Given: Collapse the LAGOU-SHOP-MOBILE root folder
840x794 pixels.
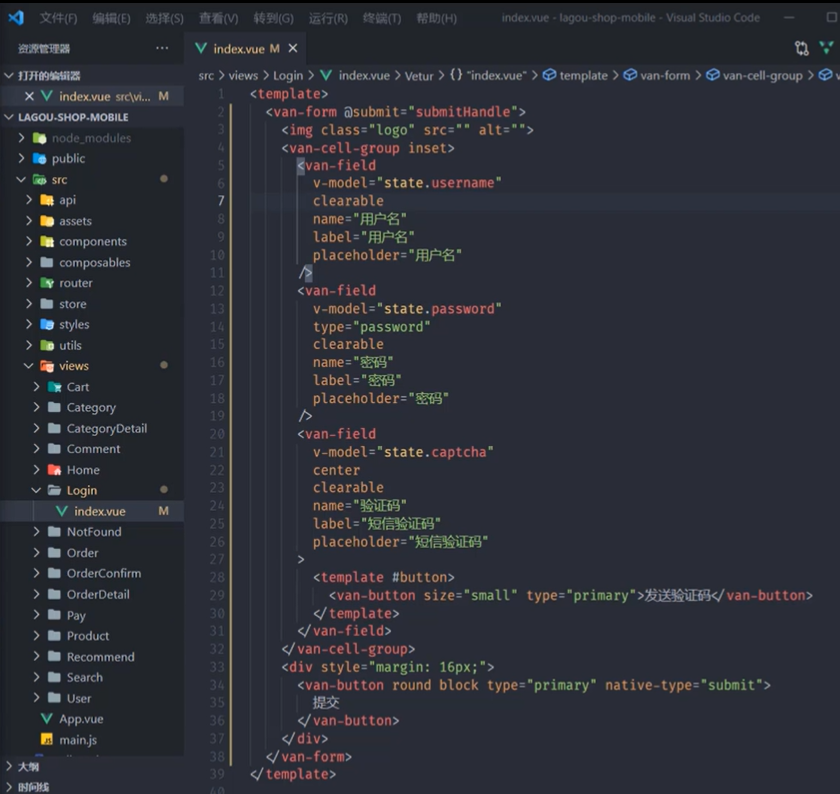Looking at the screenshot, I should (x=9, y=117).
